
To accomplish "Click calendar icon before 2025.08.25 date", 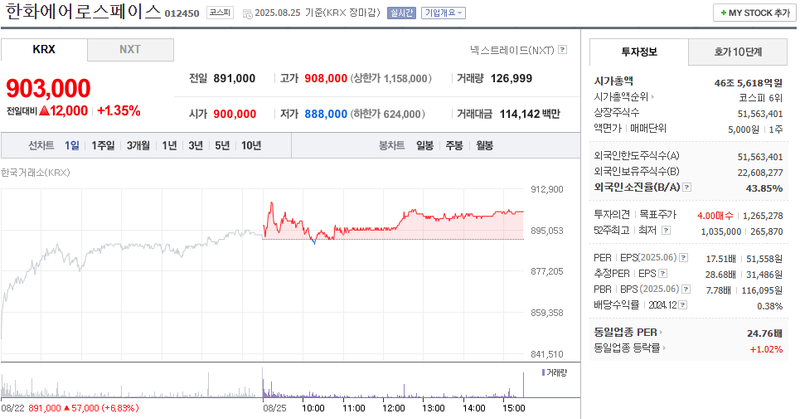I will (247, 13).
